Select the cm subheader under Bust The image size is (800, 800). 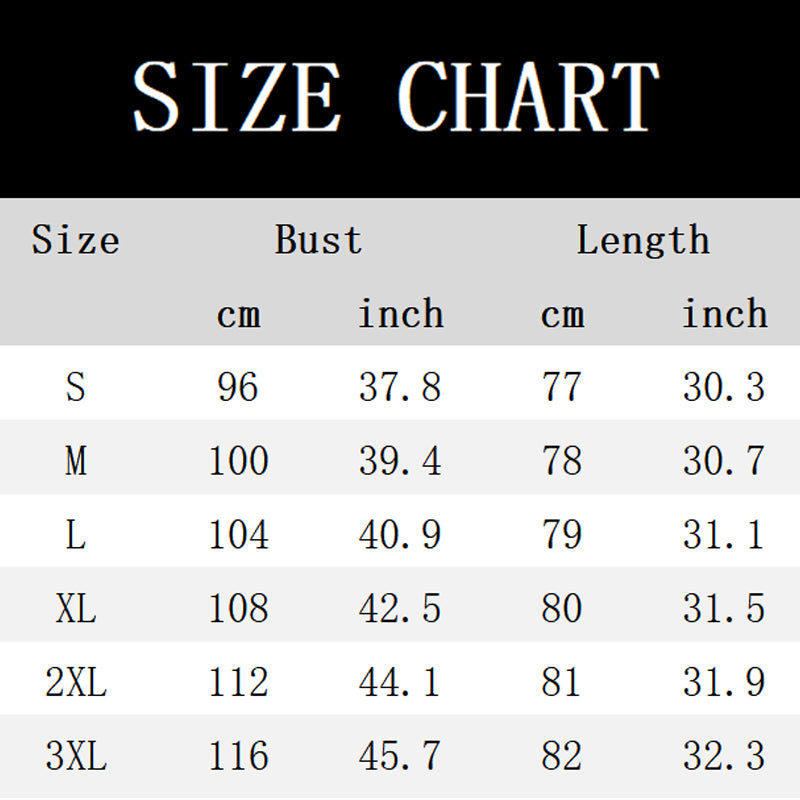tap(238, 315)
